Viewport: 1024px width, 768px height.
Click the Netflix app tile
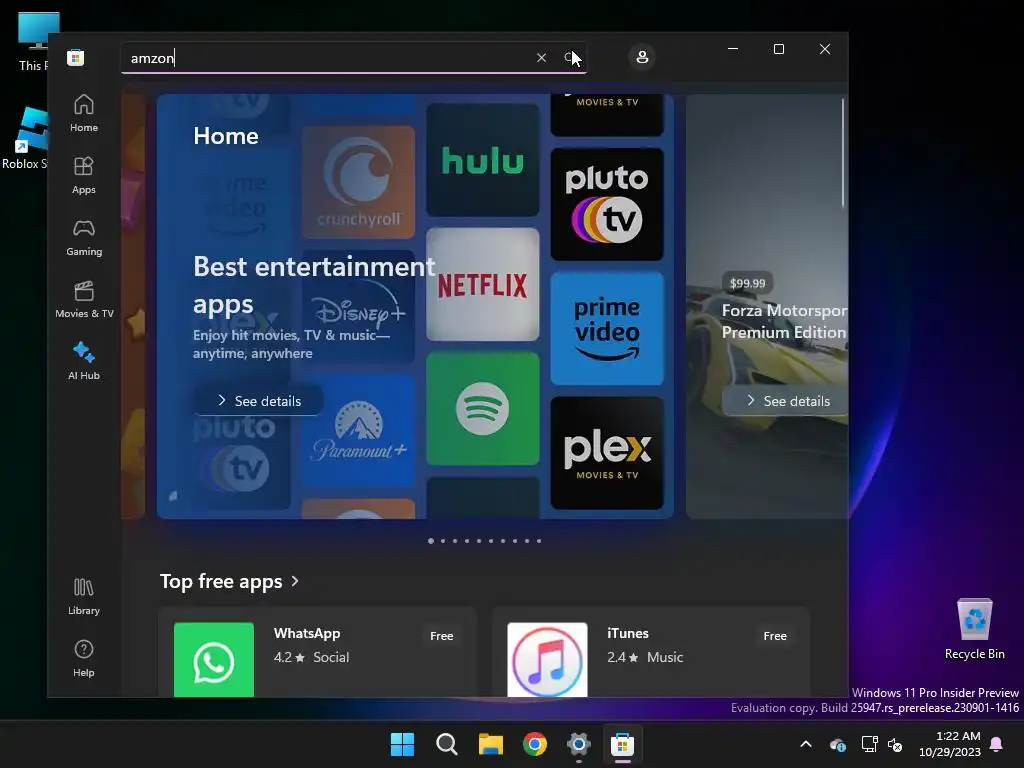click(x=483, y=285)
